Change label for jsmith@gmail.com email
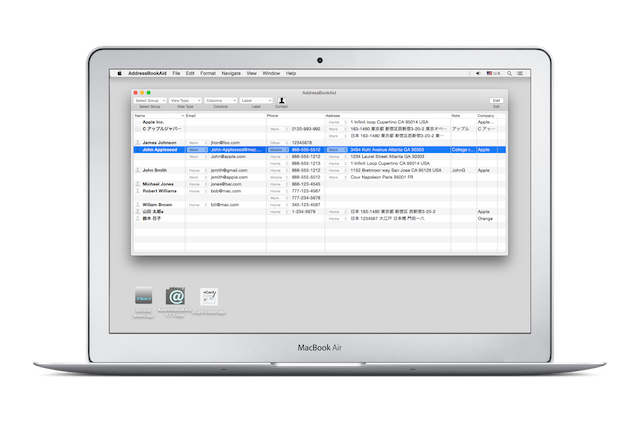The width and height of the screenshot is (640, 421). click(x=197, y=170)
